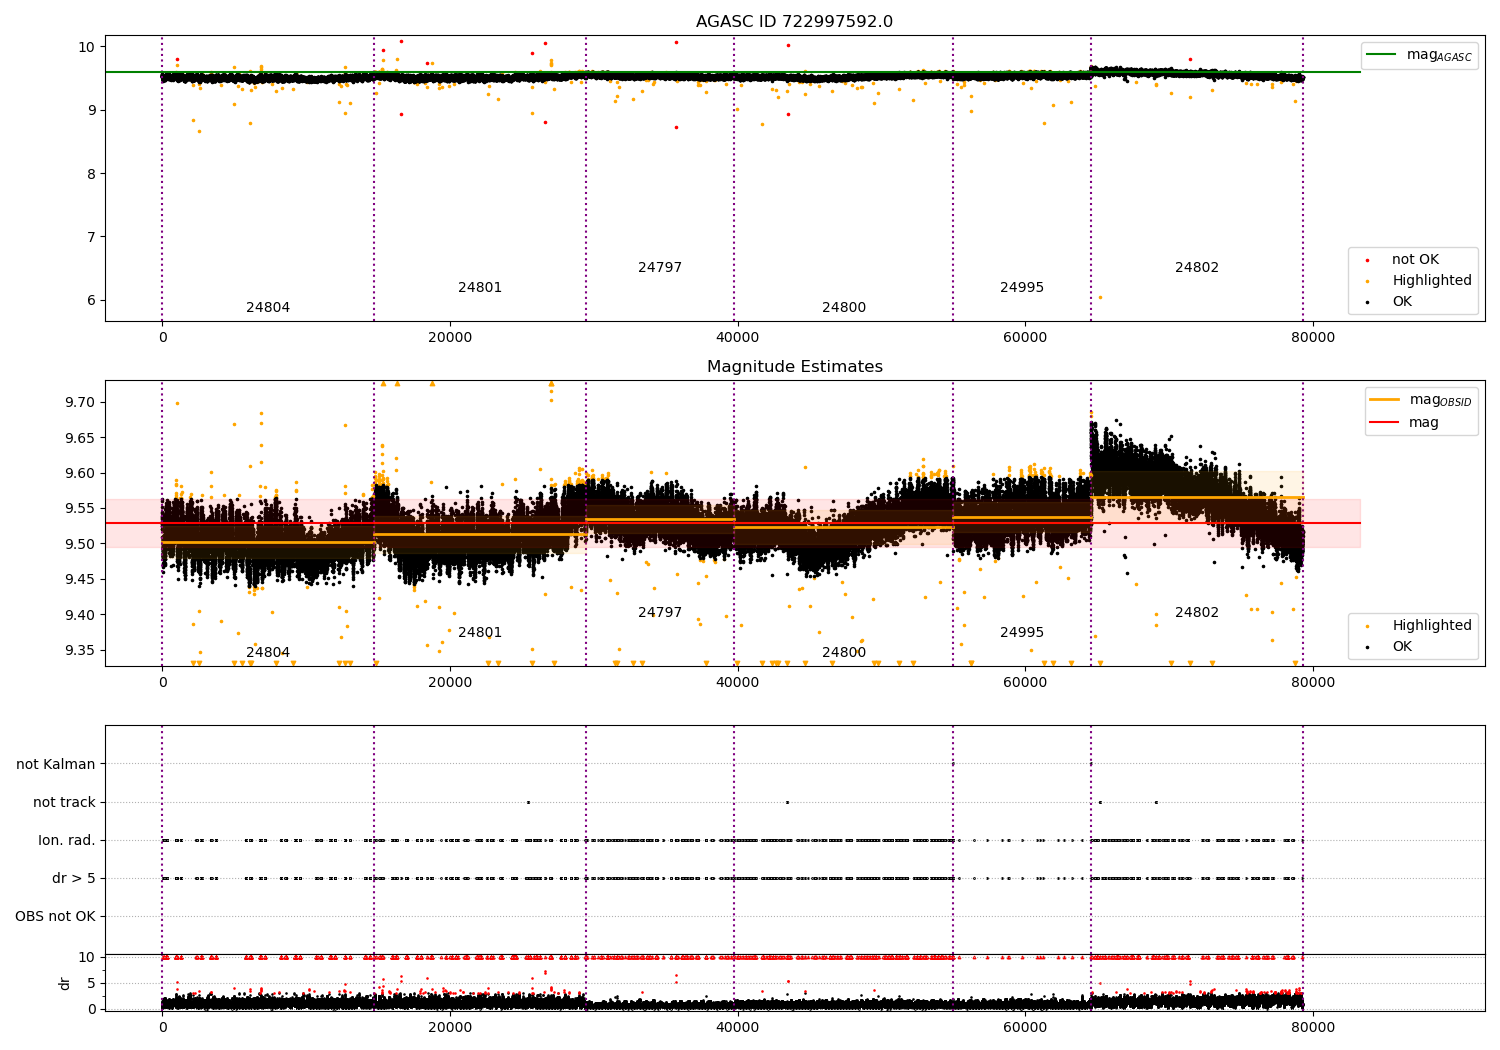Click the 'not track' row label
1500x1050 pixels.
(64, 803)
